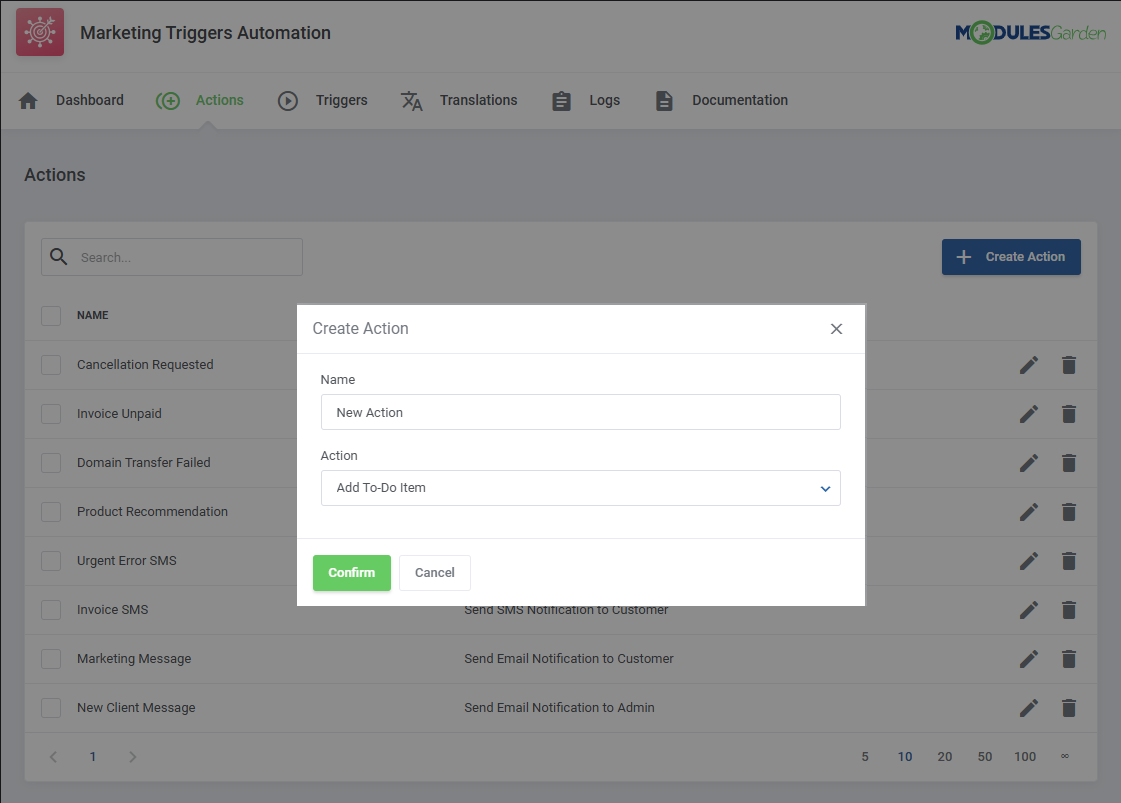Check the Cancellation Requested row checkbox
1121x803 pixels.
(x=51, y=365)
